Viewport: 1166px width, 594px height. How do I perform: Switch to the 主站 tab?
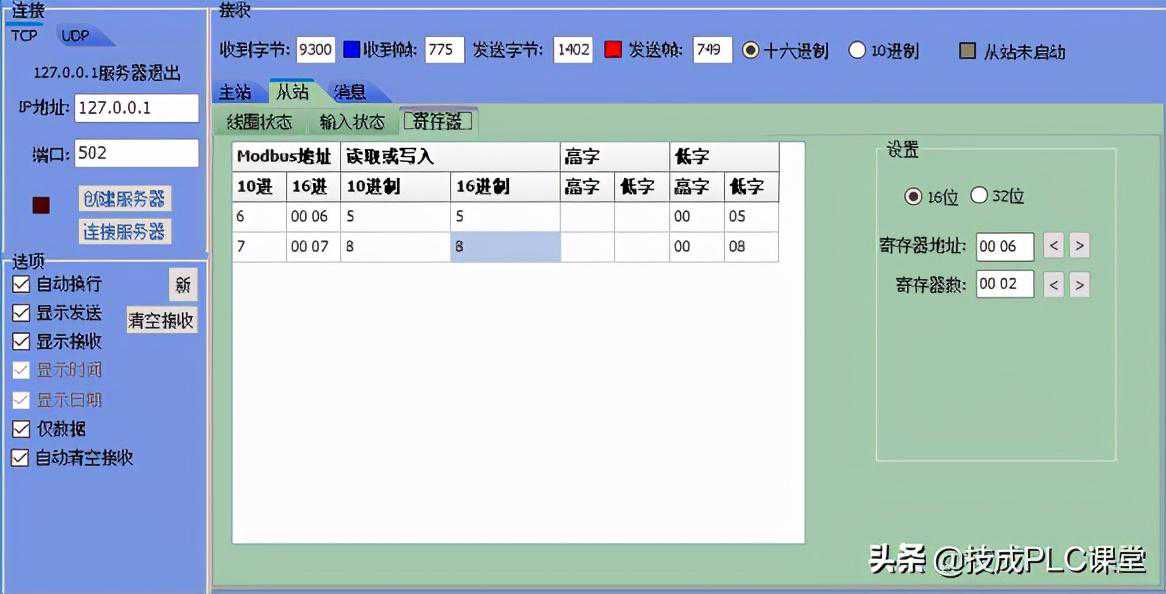236,92
